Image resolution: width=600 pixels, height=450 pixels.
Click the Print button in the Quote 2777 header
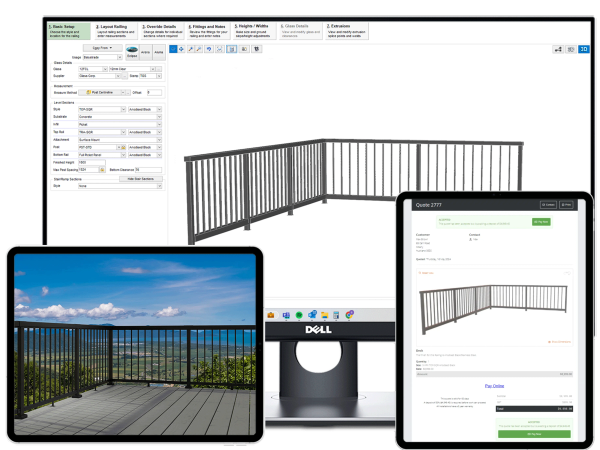(566, 205)
